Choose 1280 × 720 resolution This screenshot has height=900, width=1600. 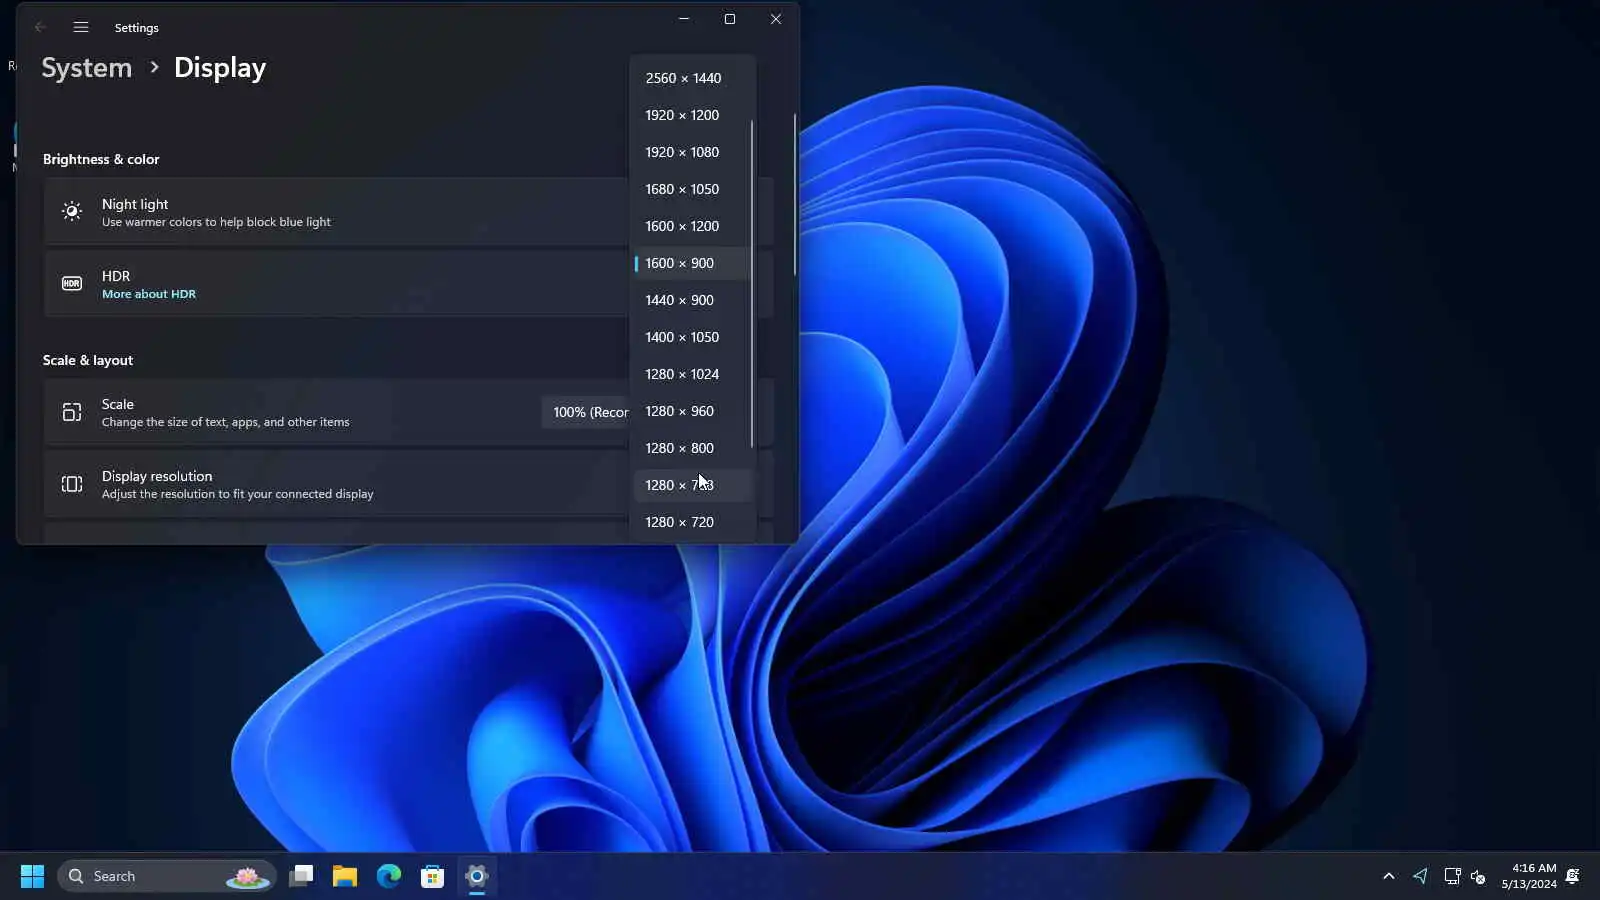[x=693, y=522]
